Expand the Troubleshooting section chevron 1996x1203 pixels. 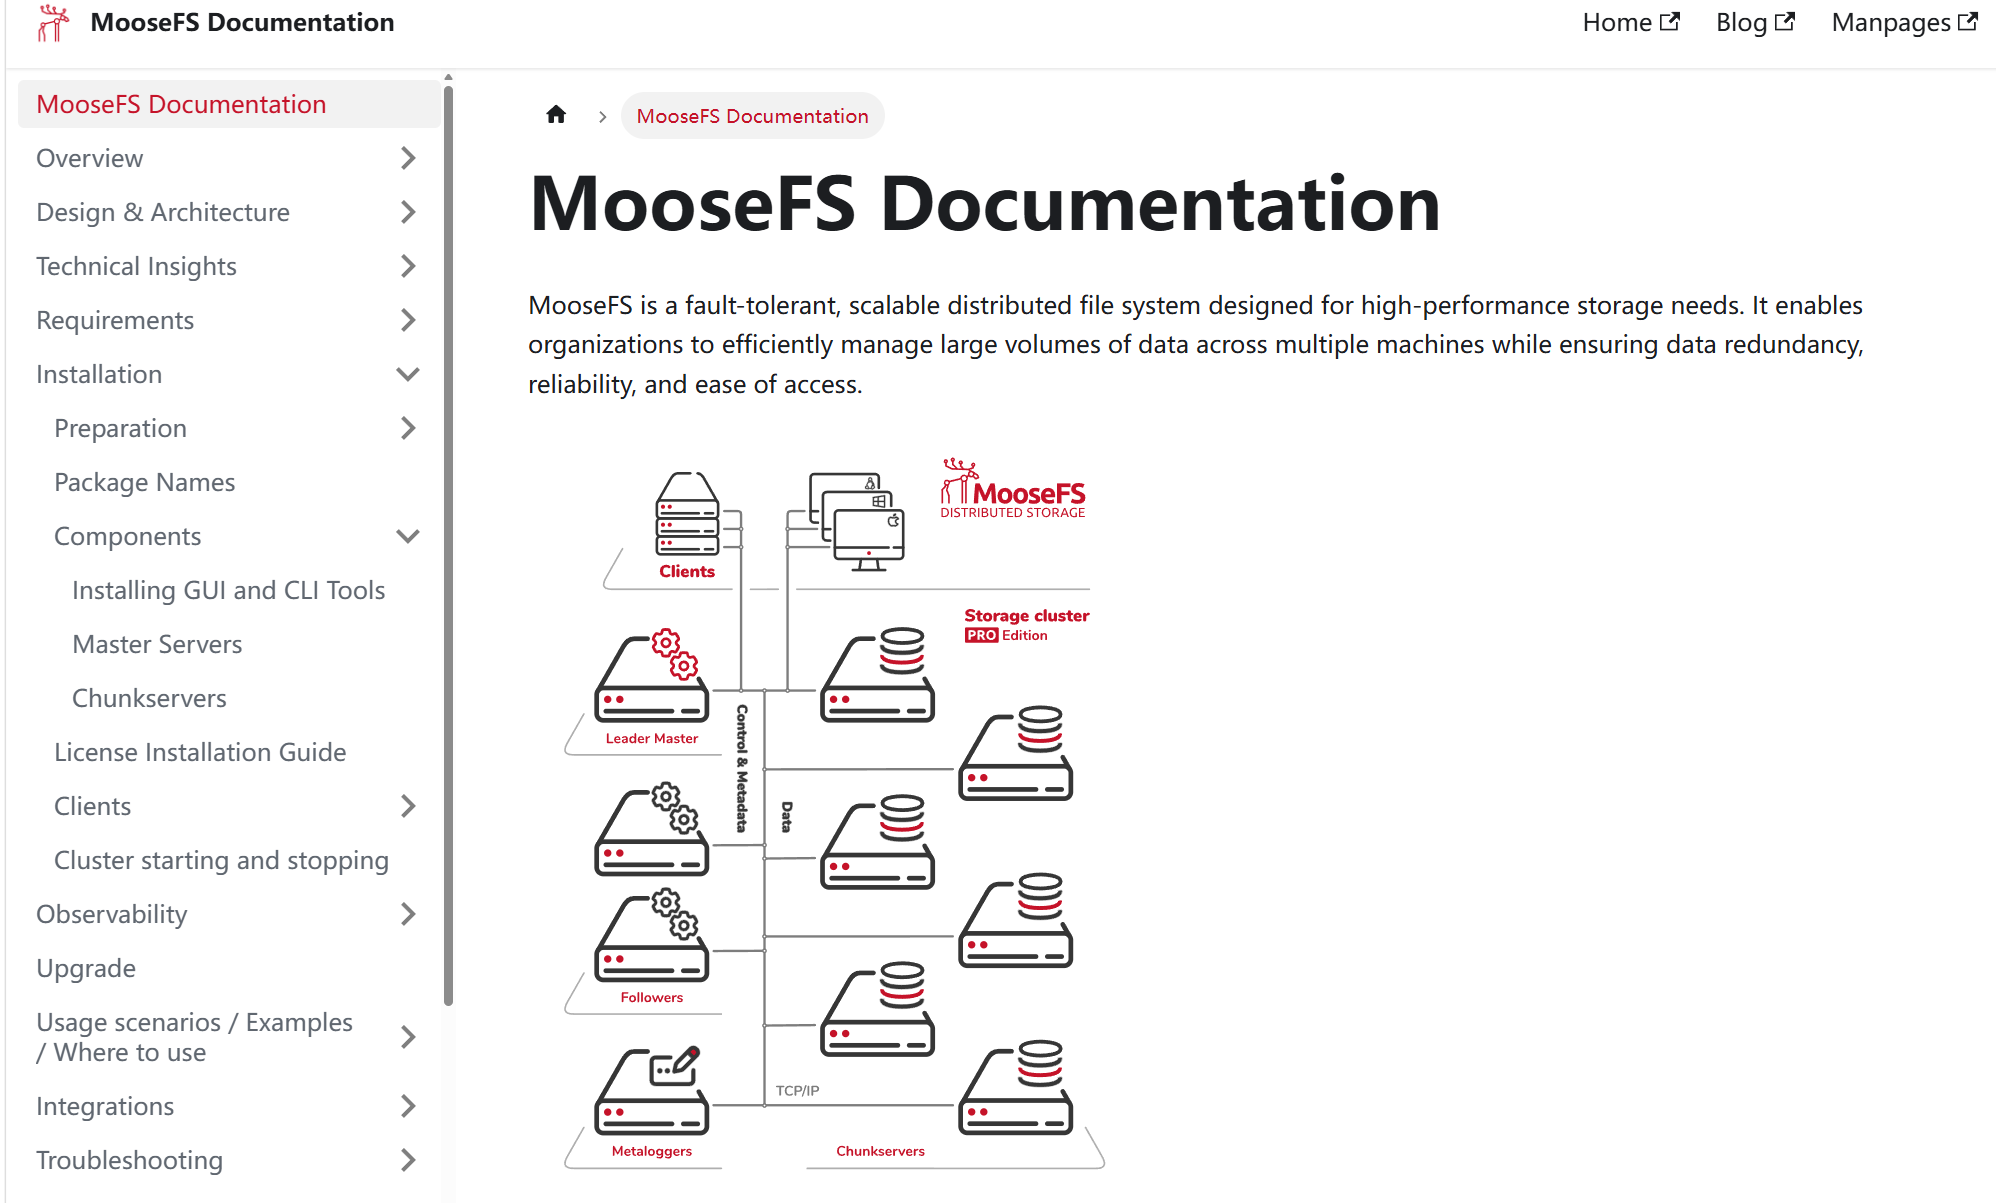point(408,1160)
